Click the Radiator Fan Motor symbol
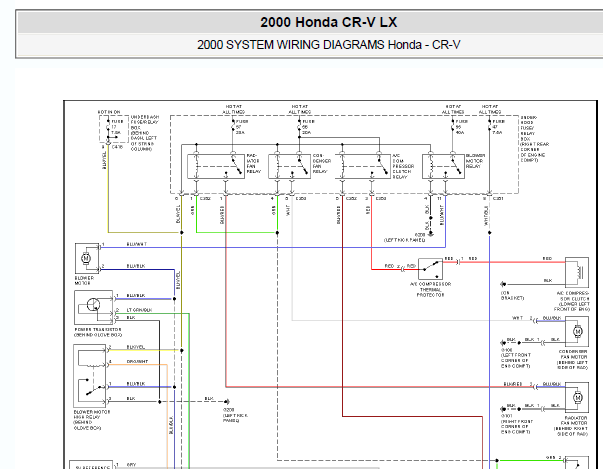 tap(576, 397)
